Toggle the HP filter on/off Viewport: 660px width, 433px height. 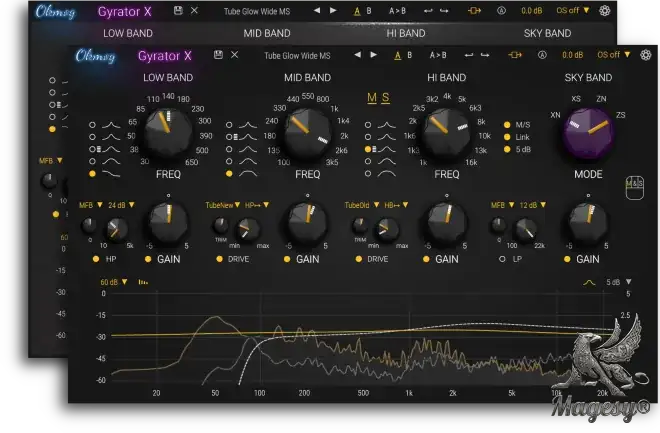(x=96, y=259)
